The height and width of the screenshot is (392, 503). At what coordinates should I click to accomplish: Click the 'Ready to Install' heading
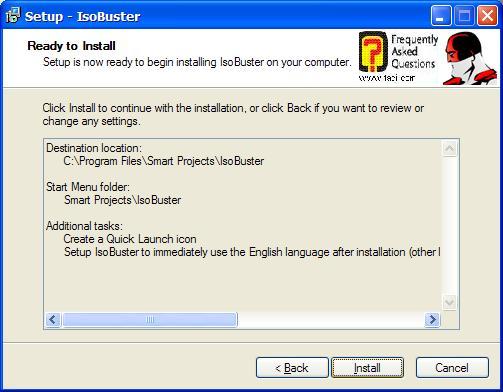tap(71, 46)
